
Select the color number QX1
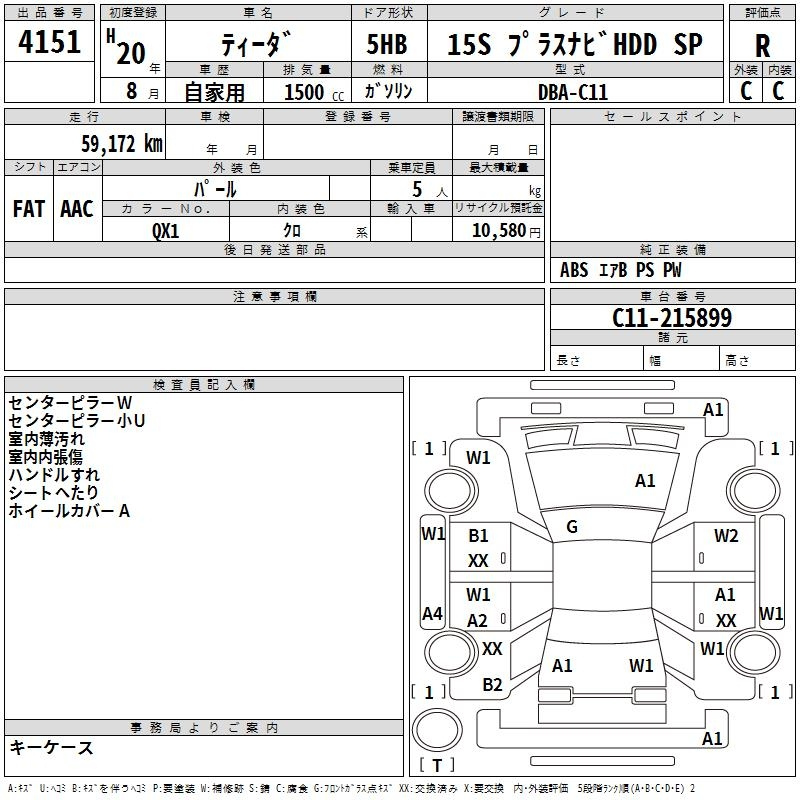point(165,231)
